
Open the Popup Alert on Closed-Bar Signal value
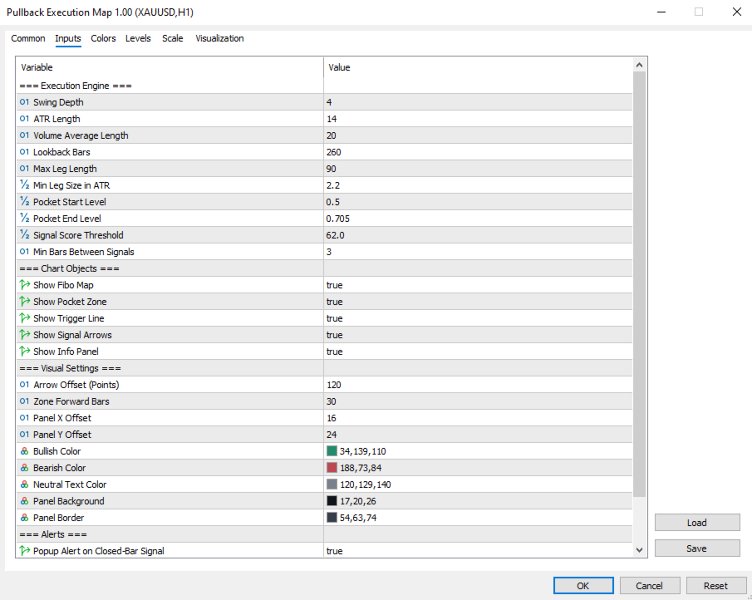pyautogui.click(x=334, y=551)
